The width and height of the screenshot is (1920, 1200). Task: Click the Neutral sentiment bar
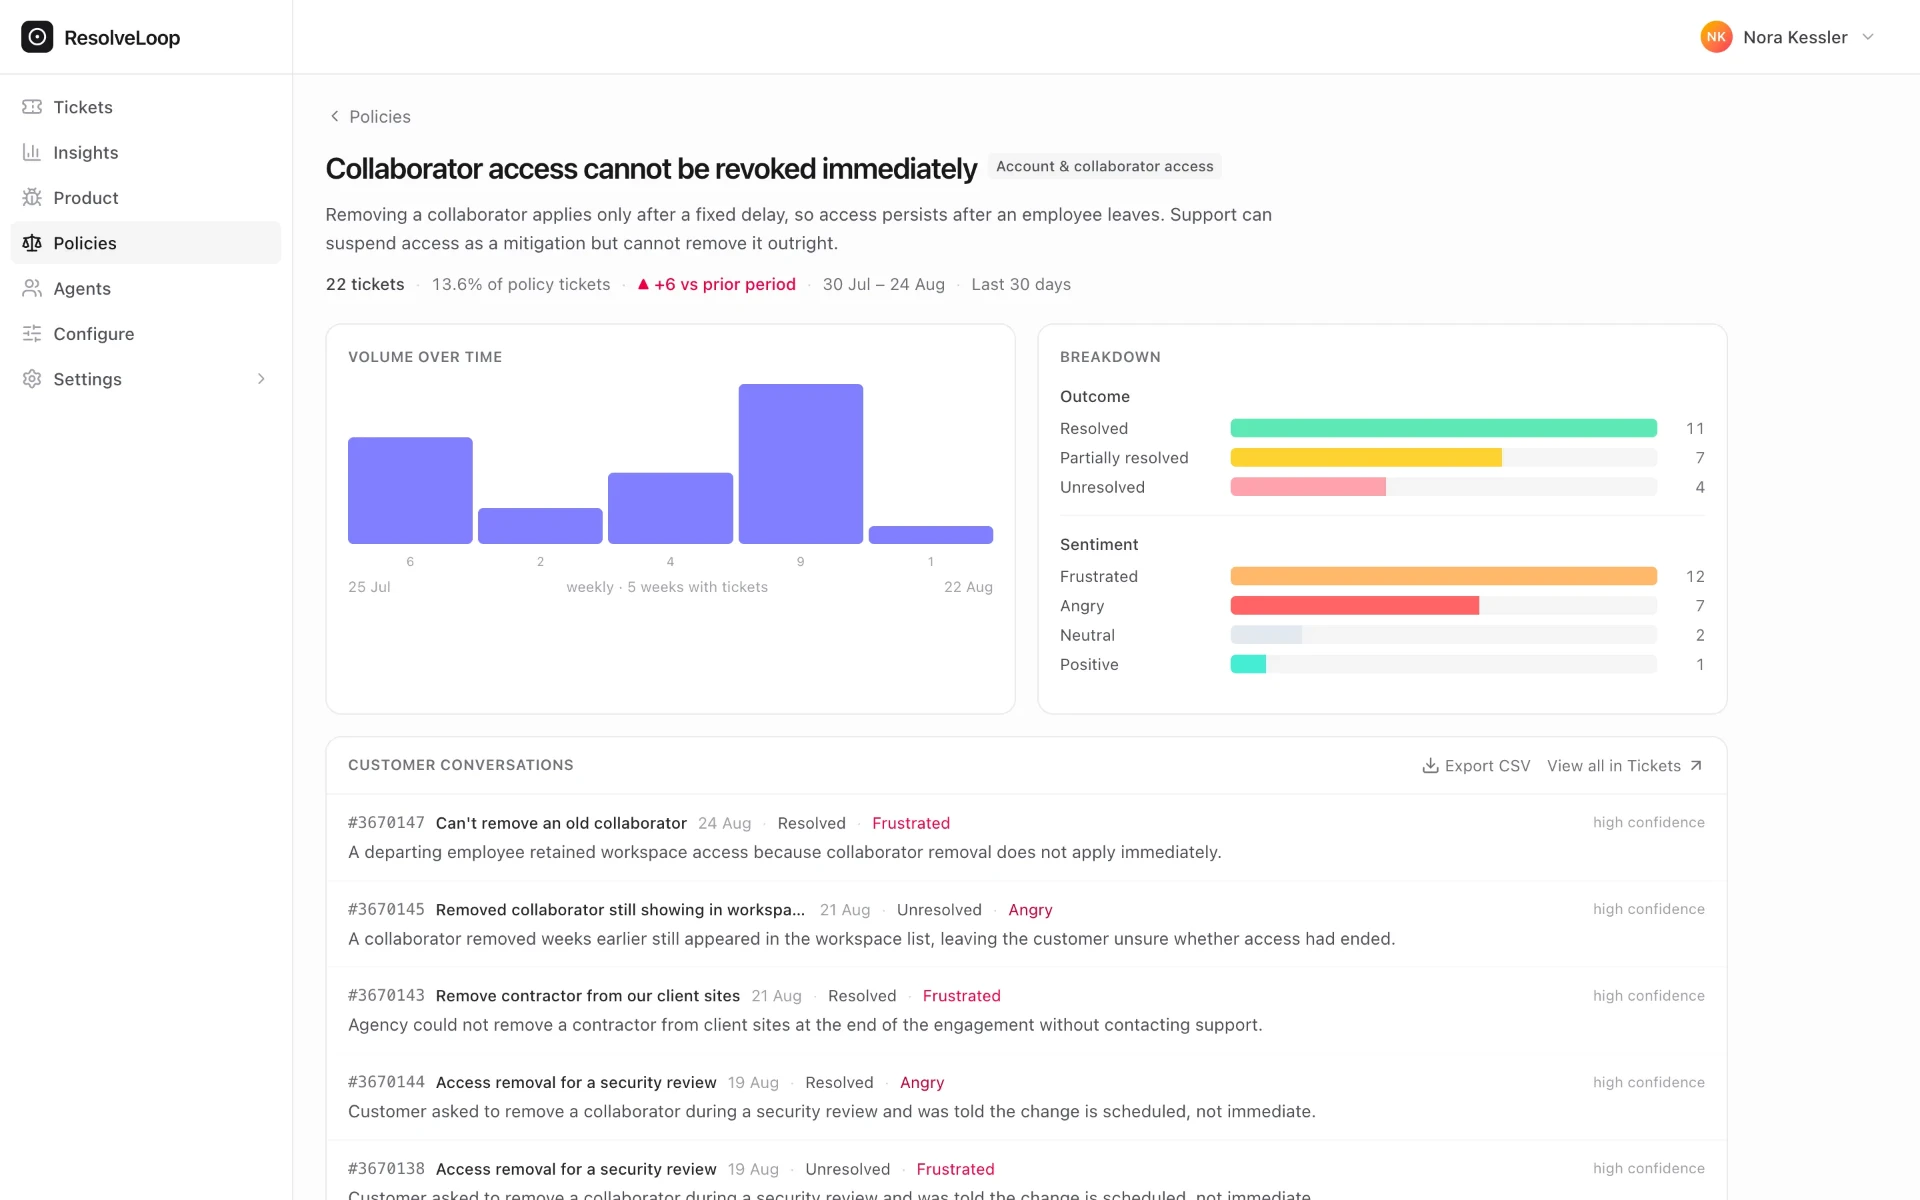(x=1266, y=635)
